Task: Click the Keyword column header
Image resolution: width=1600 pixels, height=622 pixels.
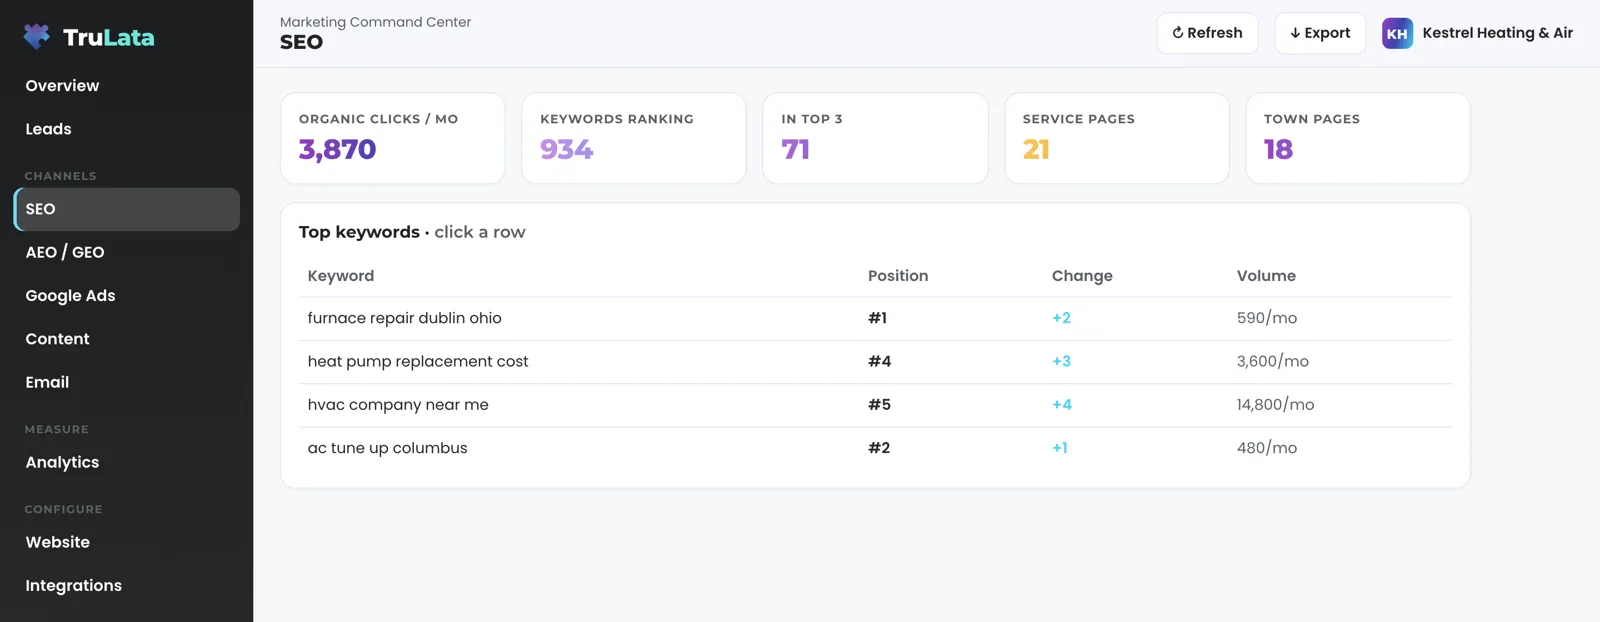Action: [341, 276]
